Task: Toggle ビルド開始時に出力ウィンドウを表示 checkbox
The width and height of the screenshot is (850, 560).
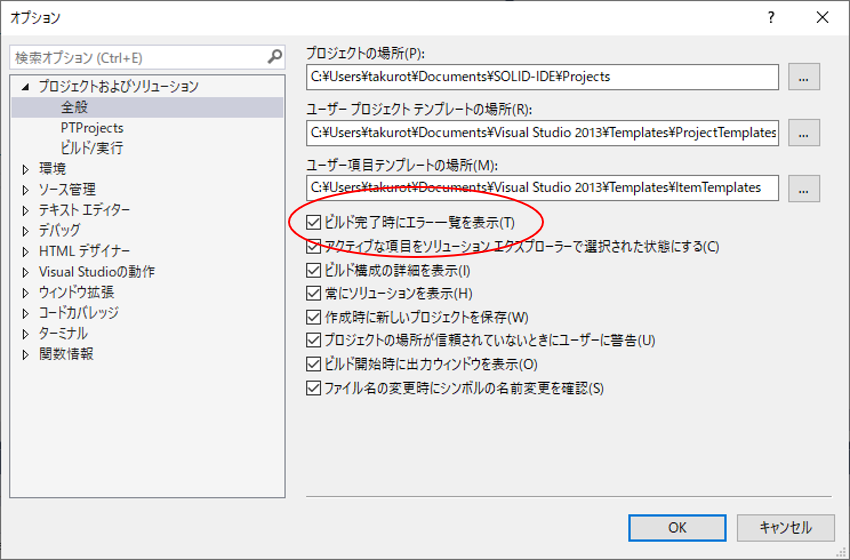Action: [315, 364]
